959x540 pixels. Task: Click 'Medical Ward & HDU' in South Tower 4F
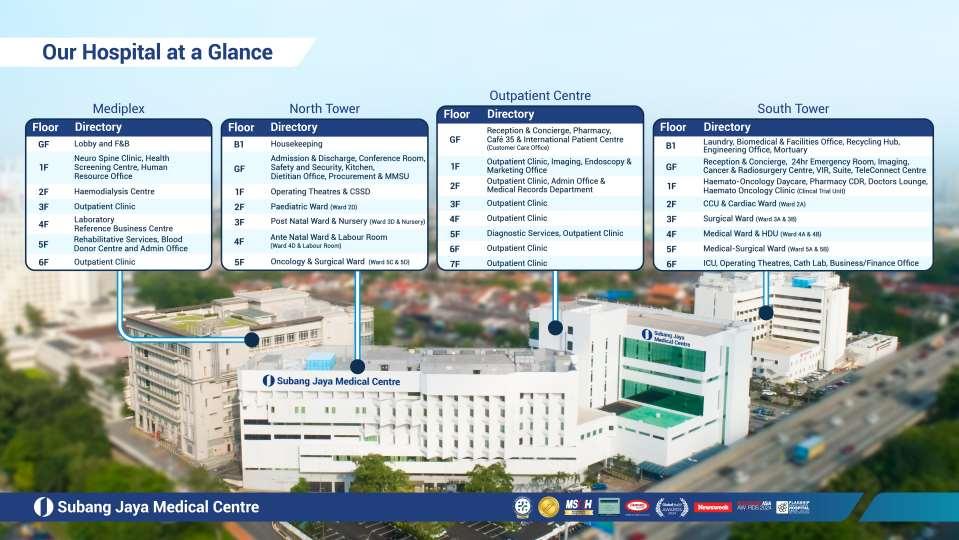[762, 234]
